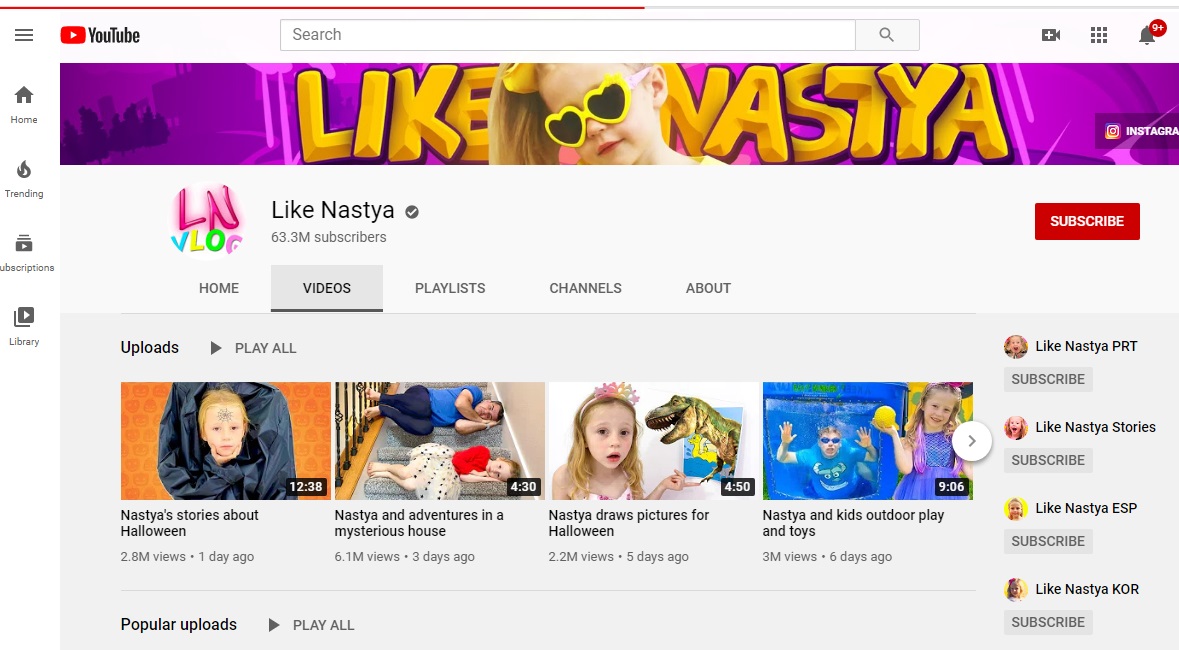Subscribe to Like Nastya with red button
Image resolution: width=1179 pixels, height=650 pixels.
point(1087,221)
